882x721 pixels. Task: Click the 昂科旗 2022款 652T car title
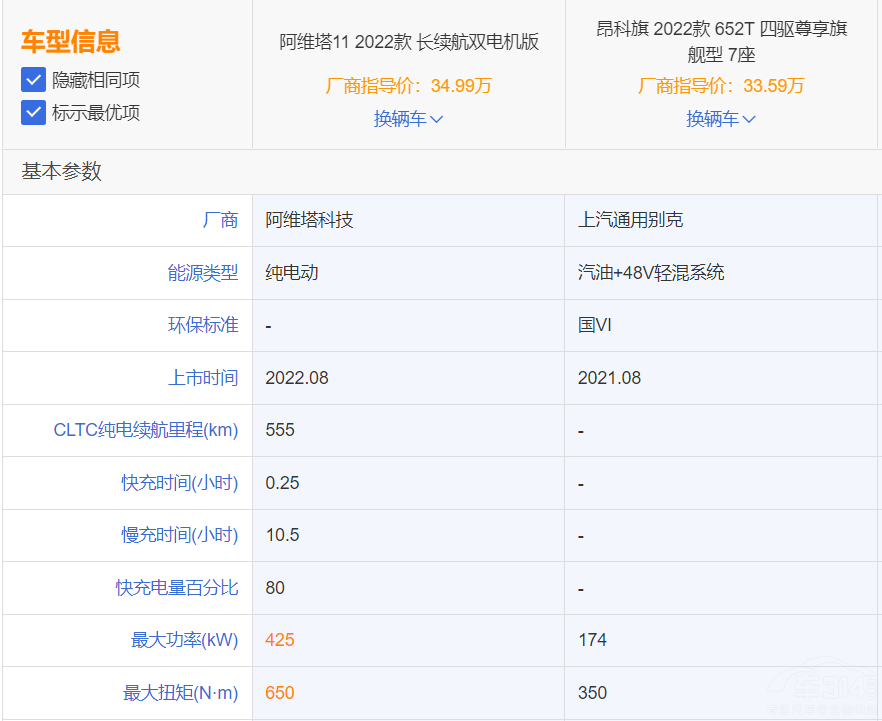click(721, 41)
